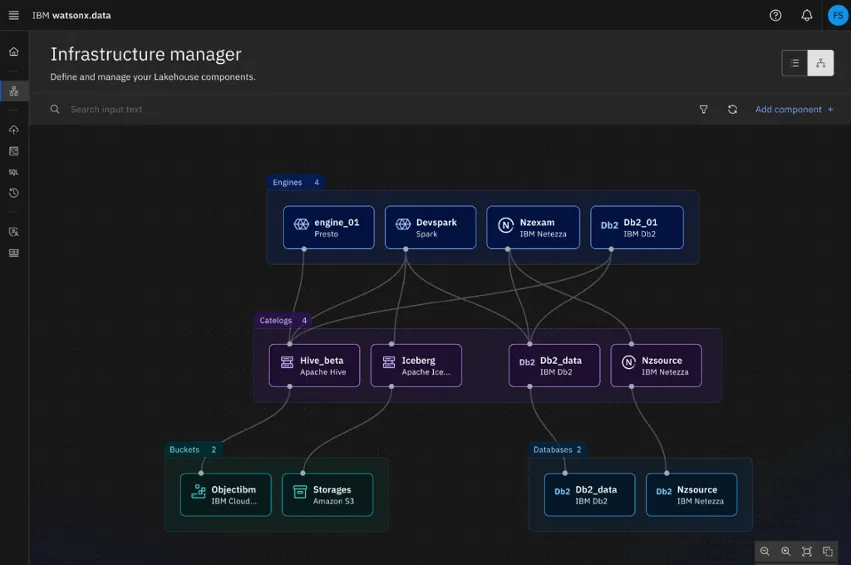Zoom out of the canvas
This screenshot has width=852, height=566.
click(765, 551)
